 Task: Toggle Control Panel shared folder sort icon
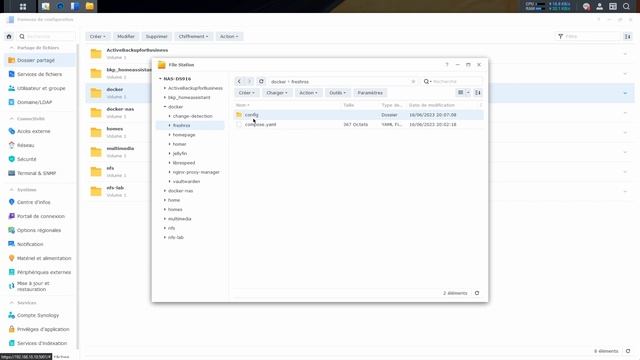(x=628, y=36)
